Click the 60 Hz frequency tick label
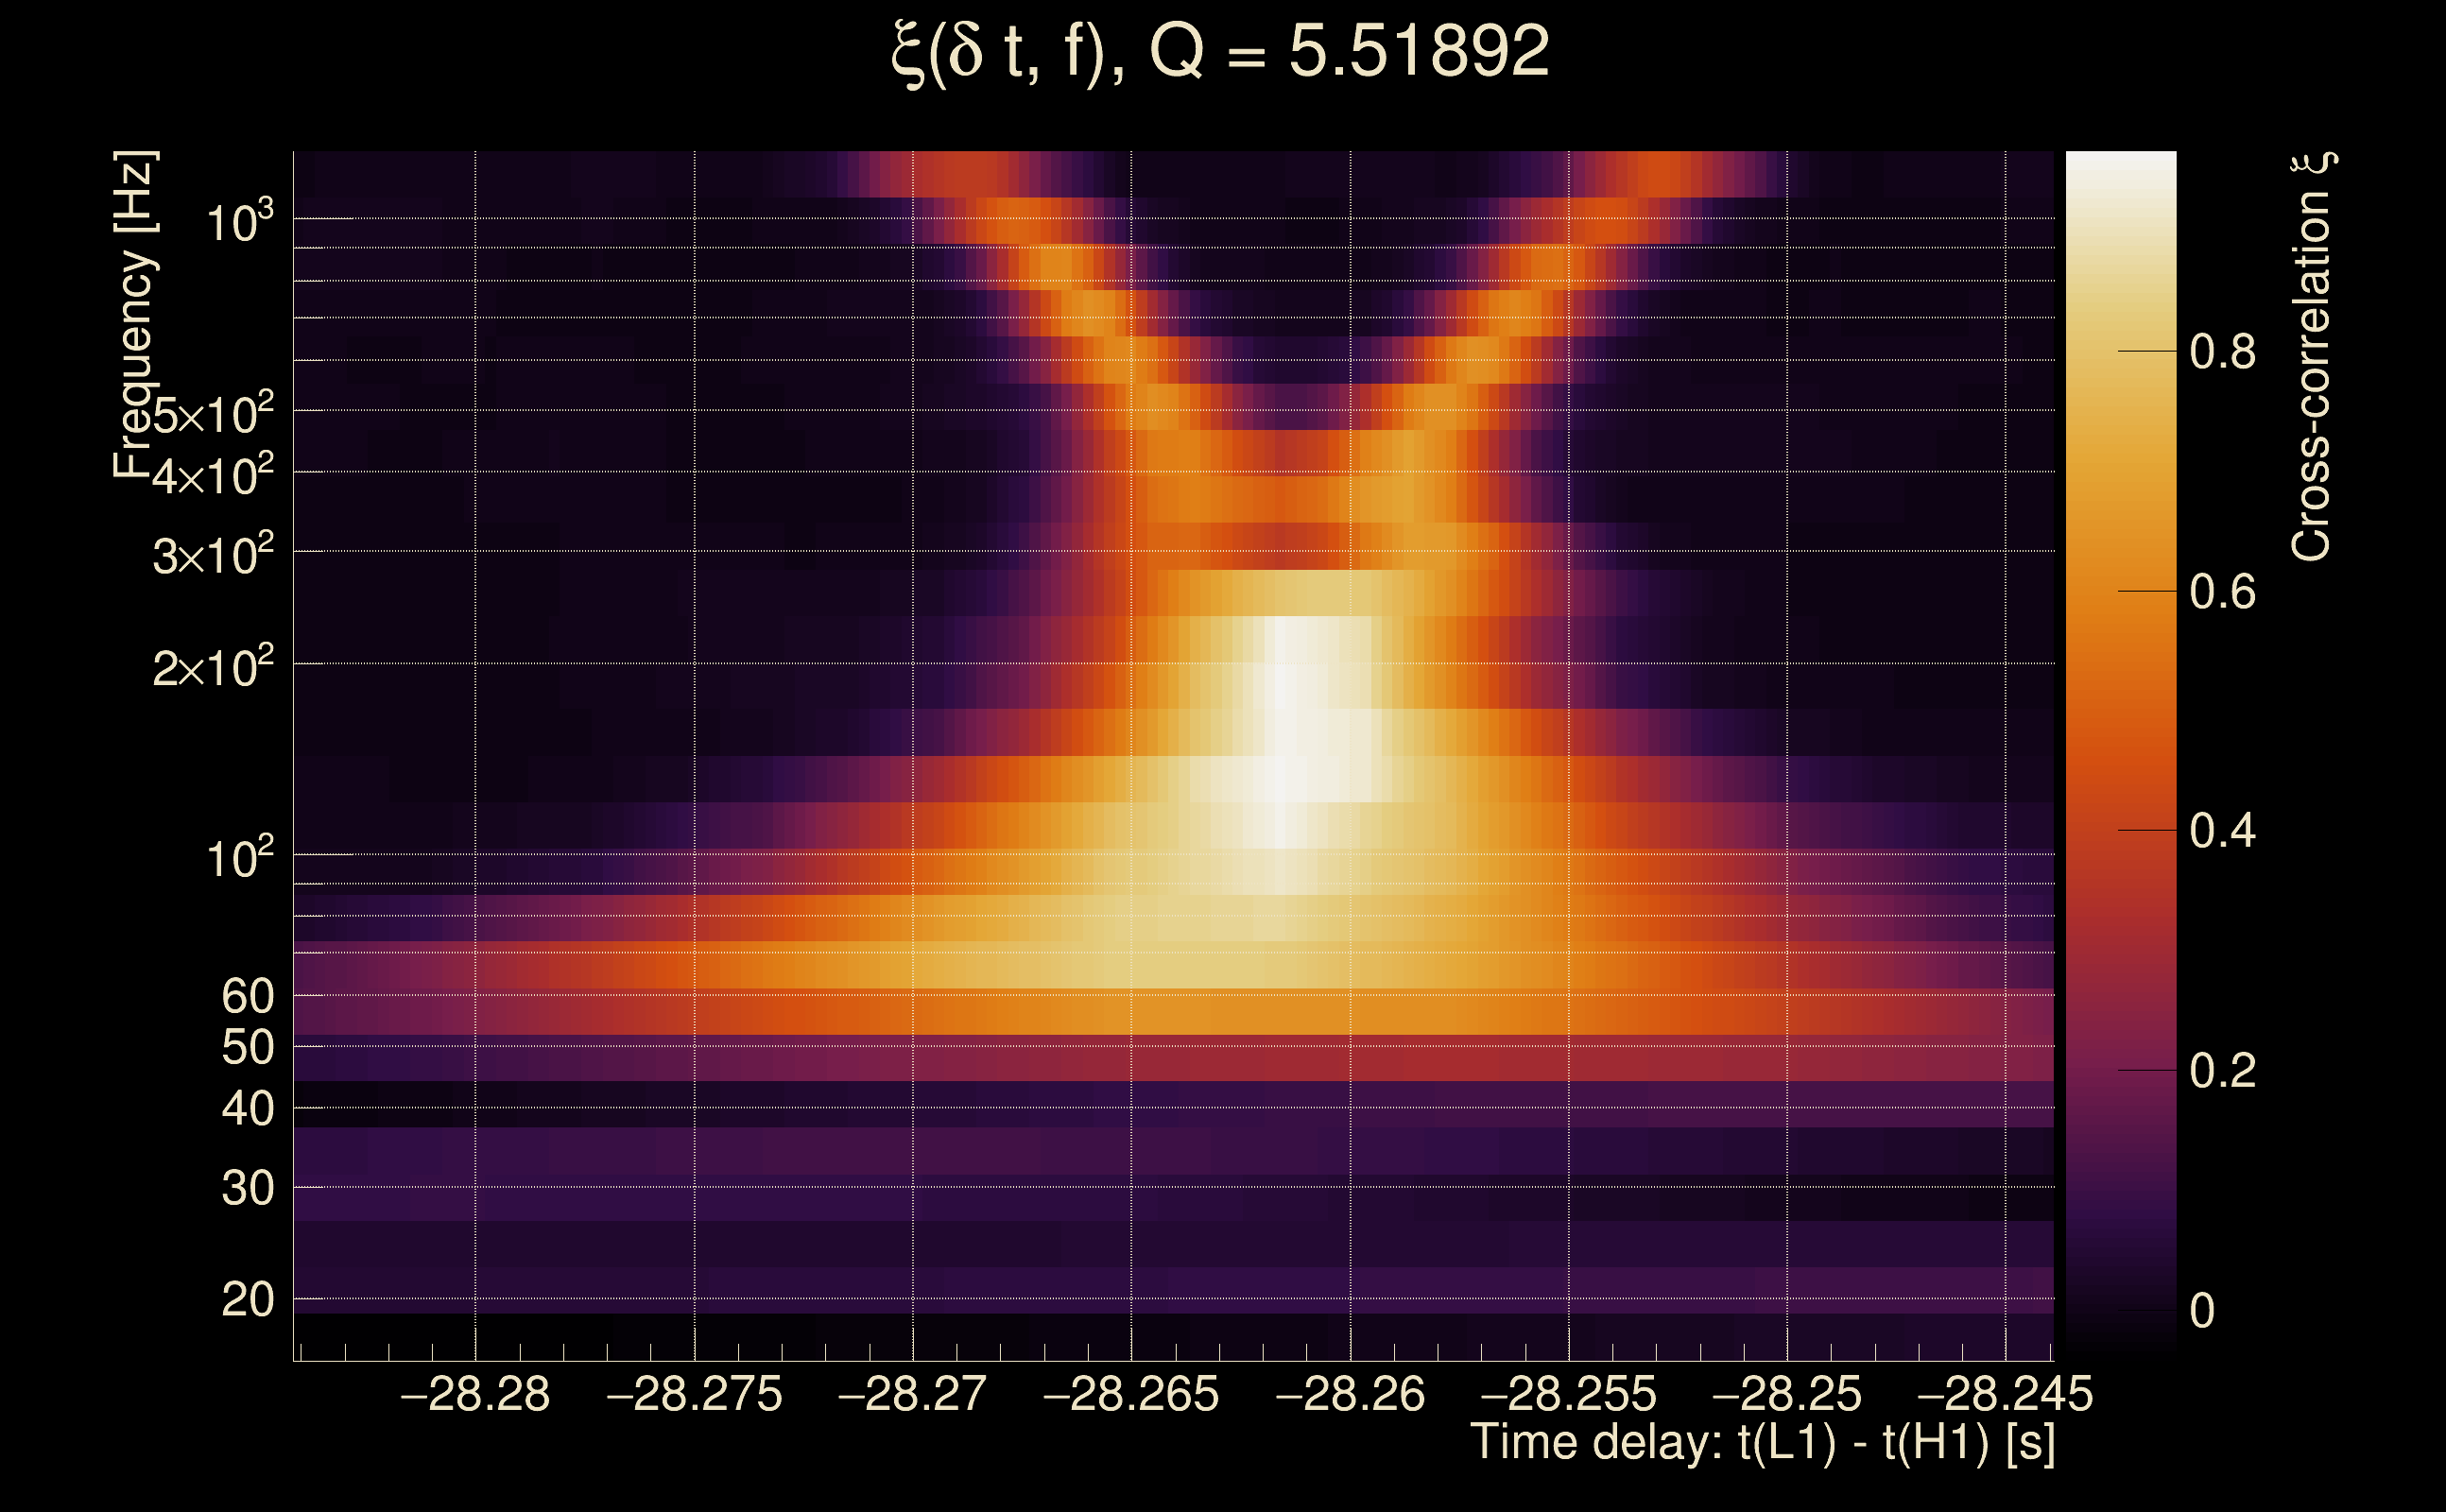 [247, 996]
